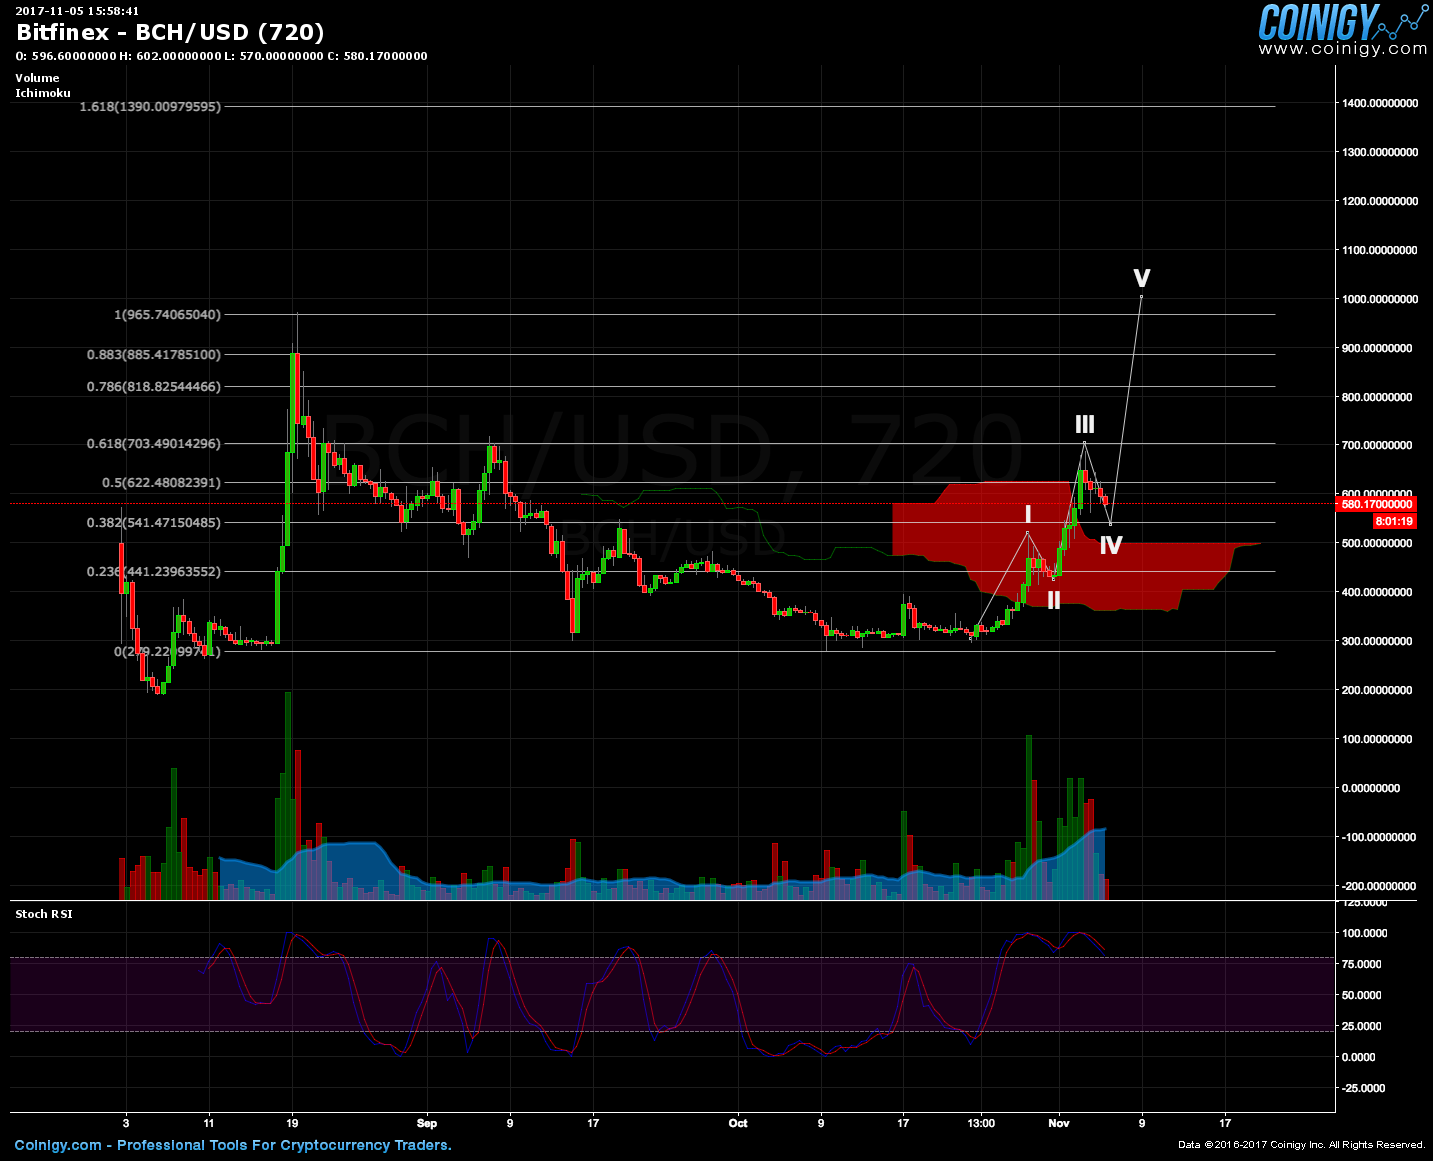Click the 0.618(703.49014296) Fibonacci label
The width and height of the screenshot is (1433, 1161).
pyautogui.click(x=154, y=443)
